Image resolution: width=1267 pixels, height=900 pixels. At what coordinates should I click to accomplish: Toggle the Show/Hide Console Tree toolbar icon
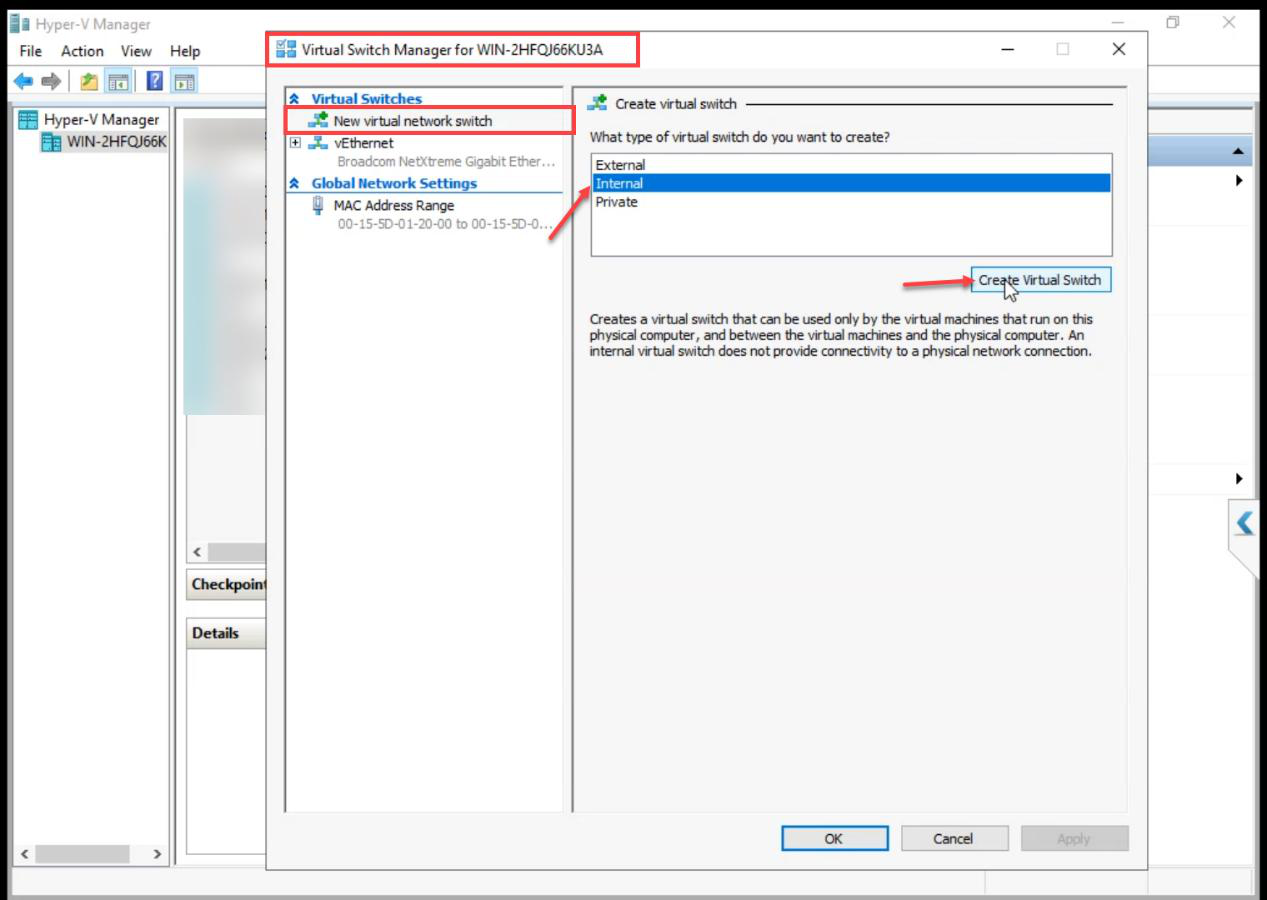[x=119, y=81]
